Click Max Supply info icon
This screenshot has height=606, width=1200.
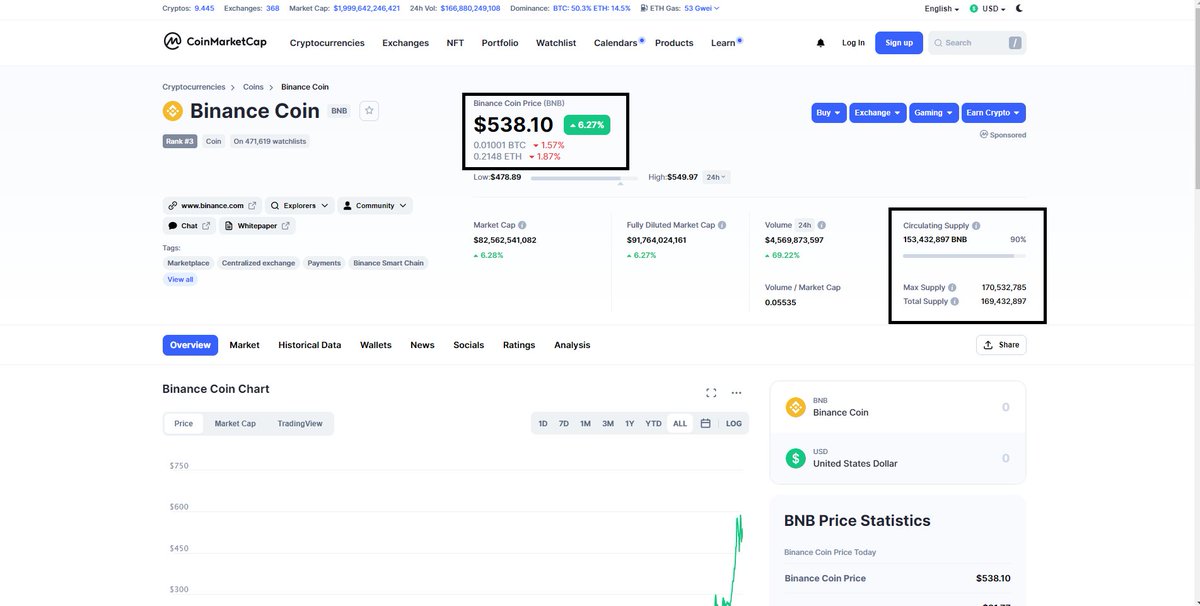tap(952, 288)
